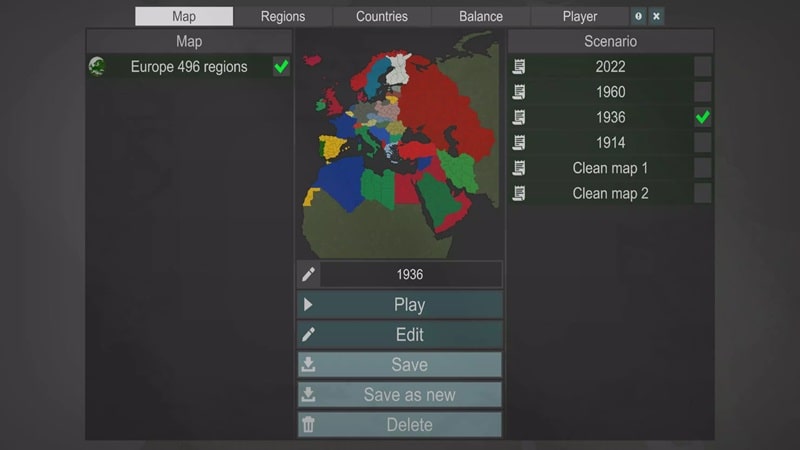Click the pencil icon beside the name field

coord(308,275)
